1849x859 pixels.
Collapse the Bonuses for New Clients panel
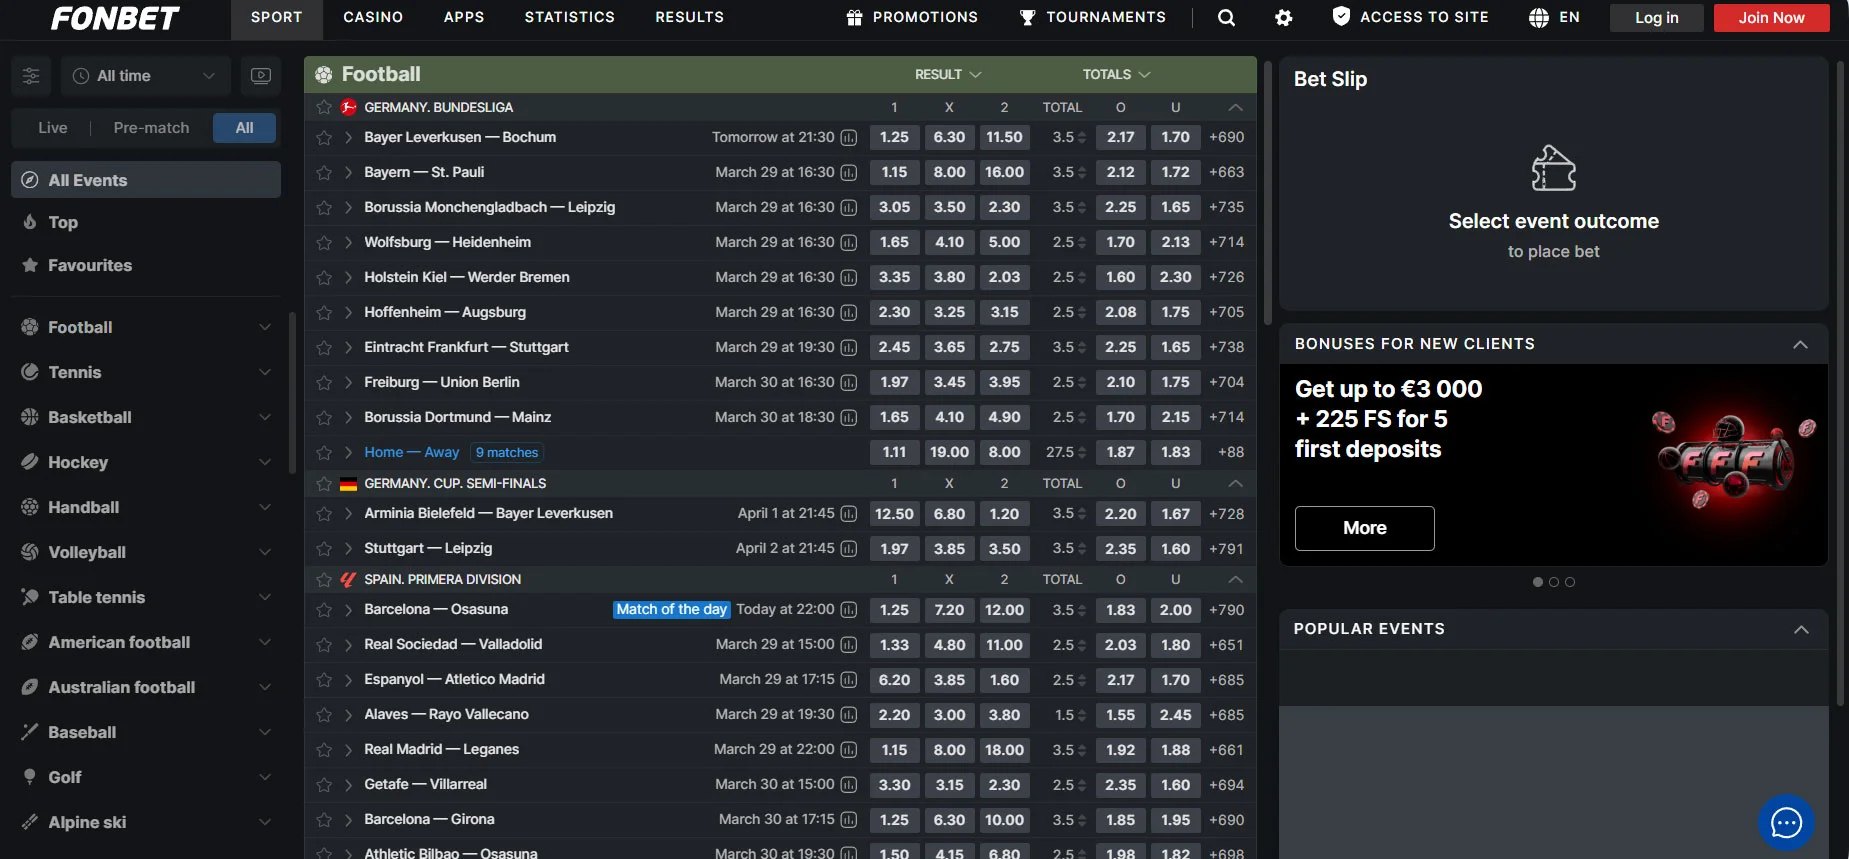coord(1800,344)
